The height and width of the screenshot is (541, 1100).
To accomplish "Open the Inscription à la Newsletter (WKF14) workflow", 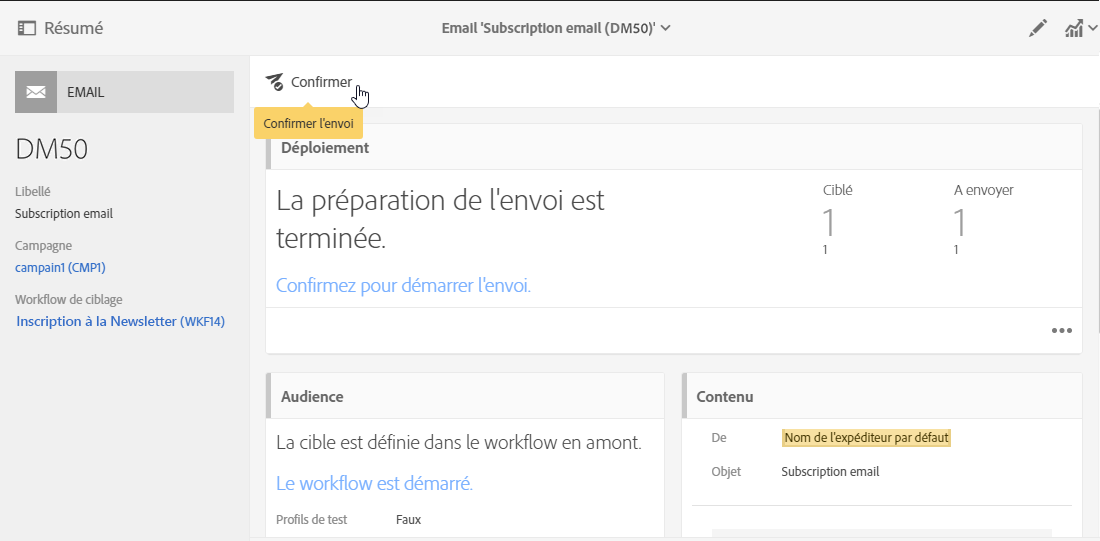I will 120,321.
